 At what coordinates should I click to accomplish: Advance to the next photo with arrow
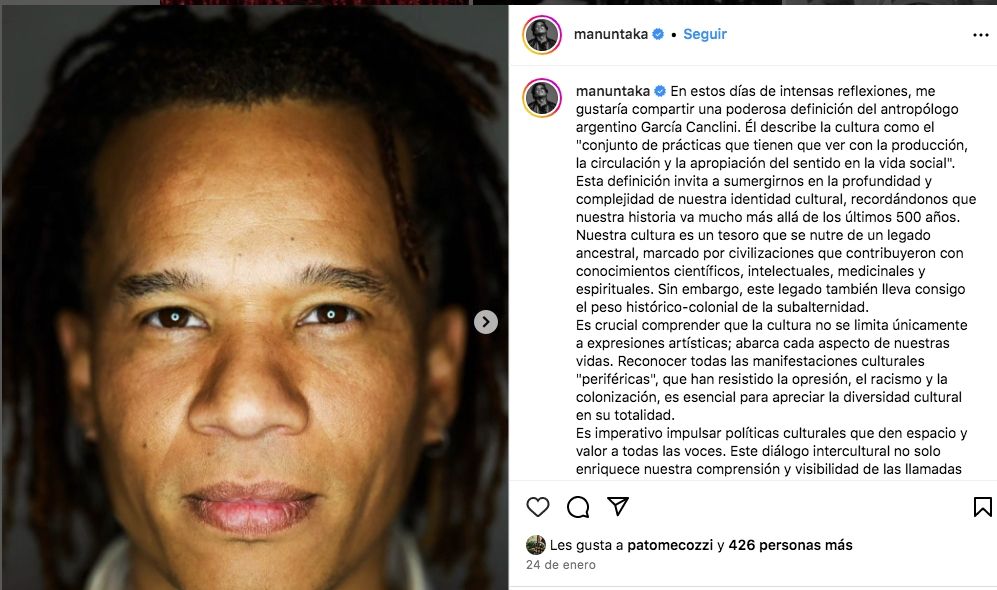click(x=486, y=322)
